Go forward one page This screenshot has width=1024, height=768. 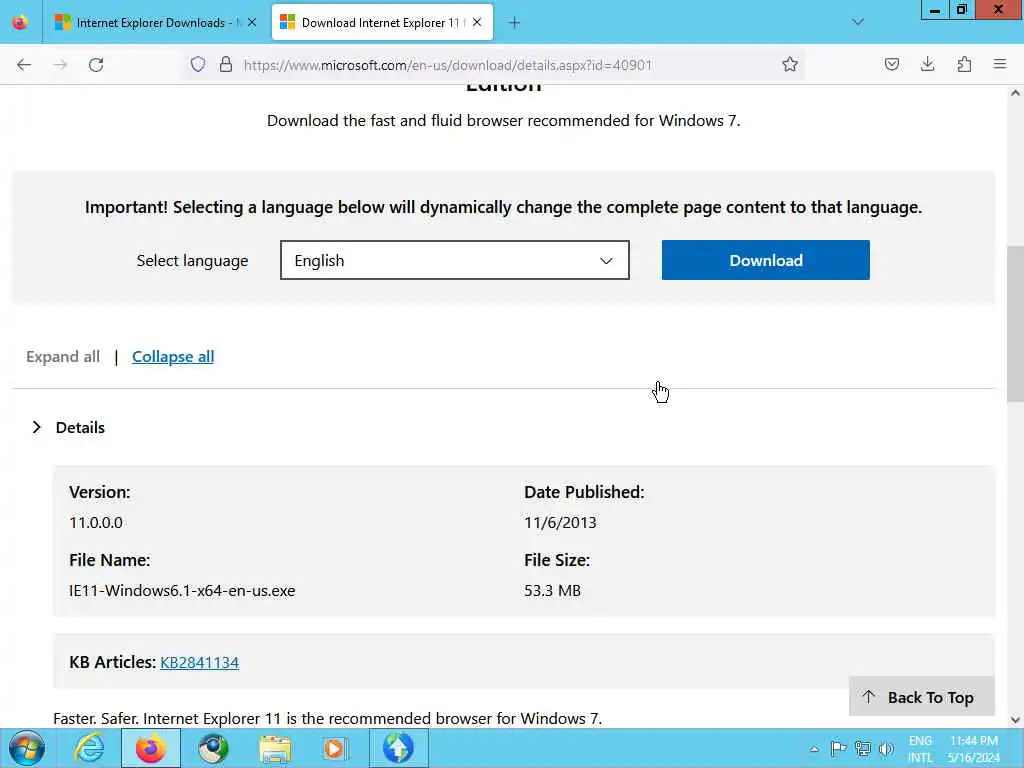point(60,65)
